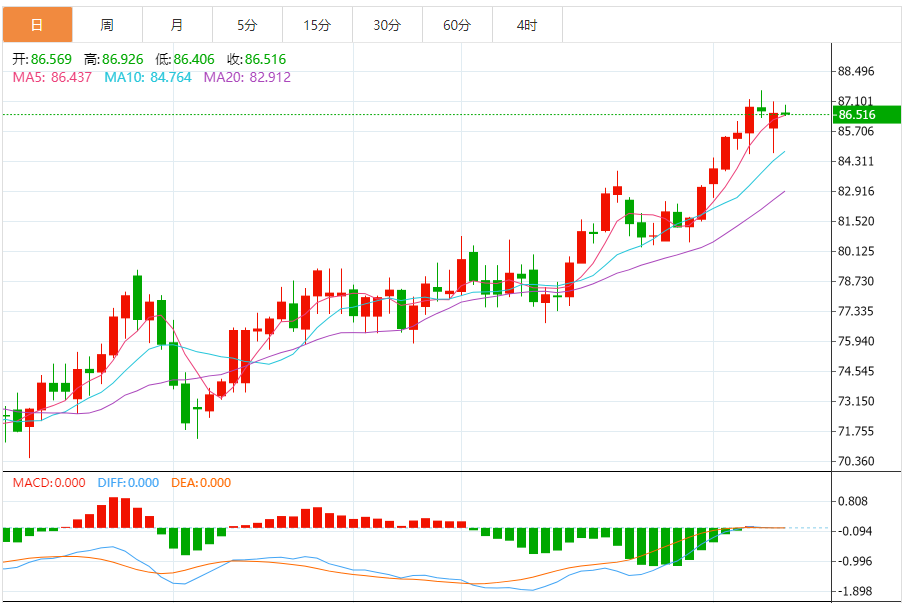Click the -1.898 MACD axis label
This screenshot has height=603, width=904.
click(x=853, y=591)
